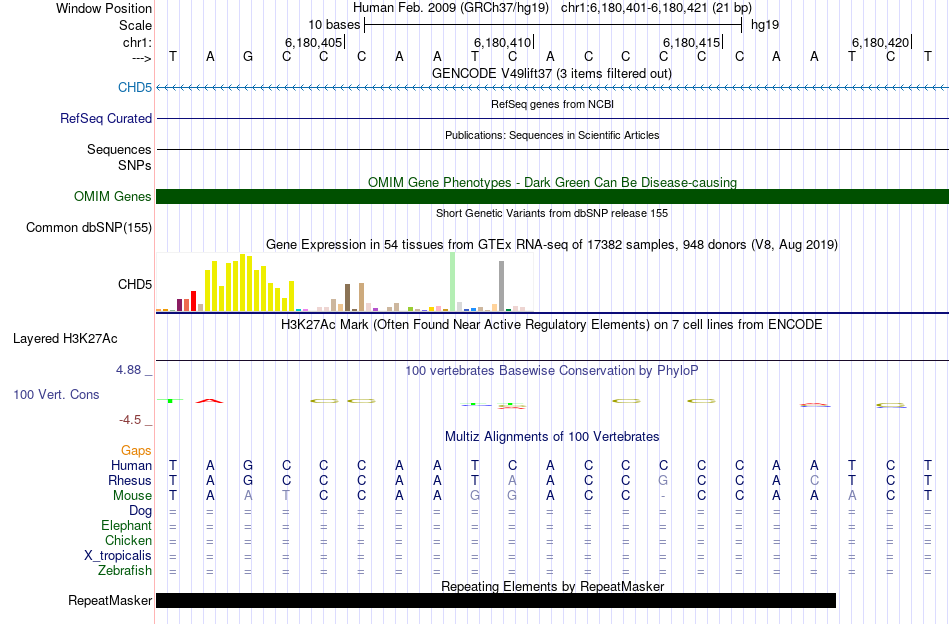Screen dimensions: 950x624
Task: Click the 10 bases scale bar
Action: 553,25
